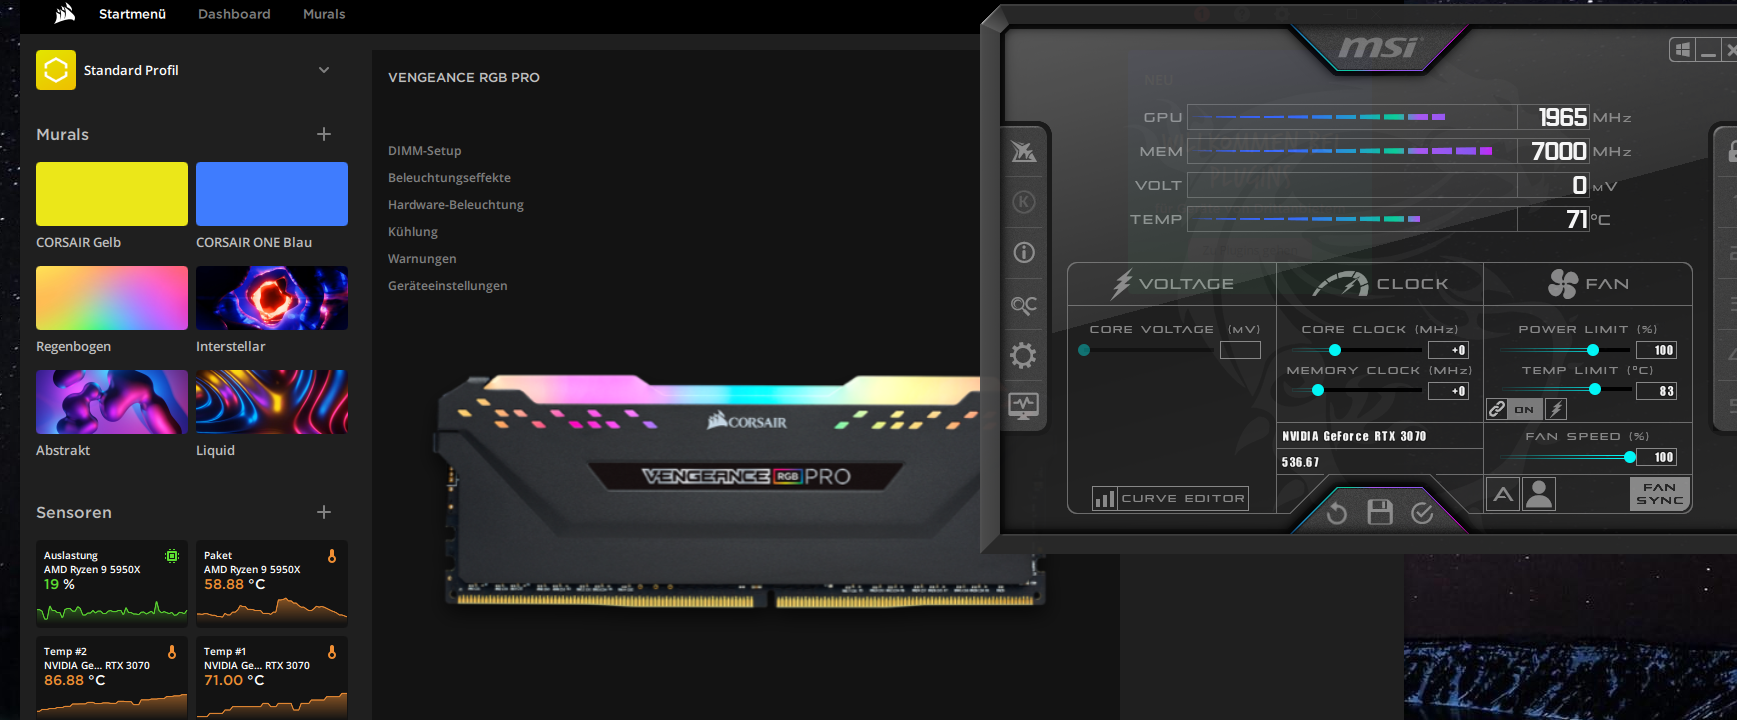Toggle the power and temp limit link icon
1737x720 pixels.
tap(1497, 409)
